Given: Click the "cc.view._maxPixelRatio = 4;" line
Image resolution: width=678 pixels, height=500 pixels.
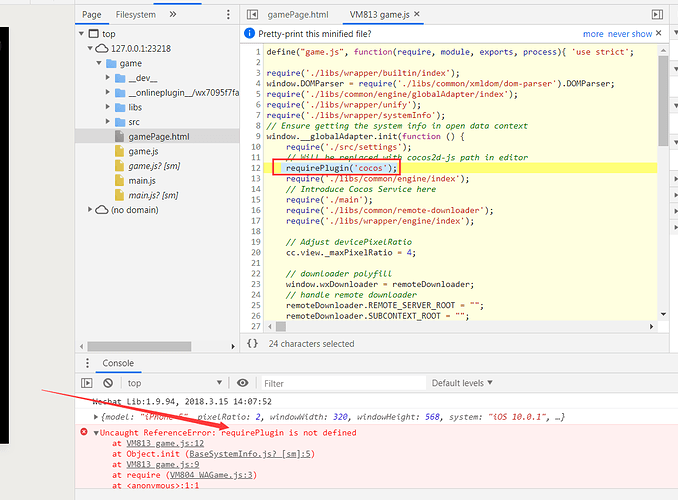Looking at the screenshot, I should 351,253.
